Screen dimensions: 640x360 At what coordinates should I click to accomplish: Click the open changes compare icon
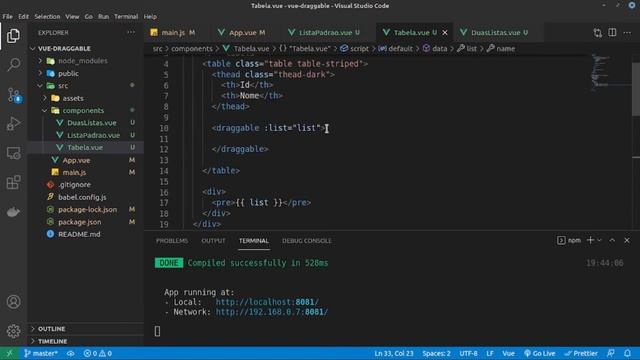click(x=598, y=33)
